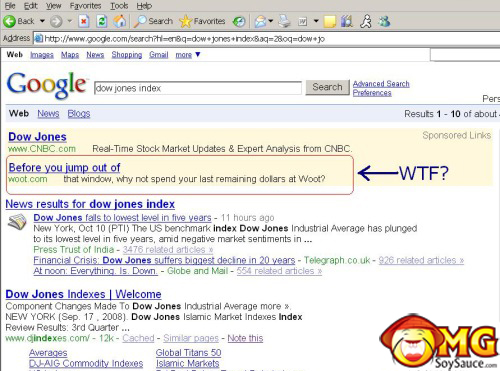This screenshot has height=371, width=500.
Task: Click the Address bar URL field
Action: [267, 39]
